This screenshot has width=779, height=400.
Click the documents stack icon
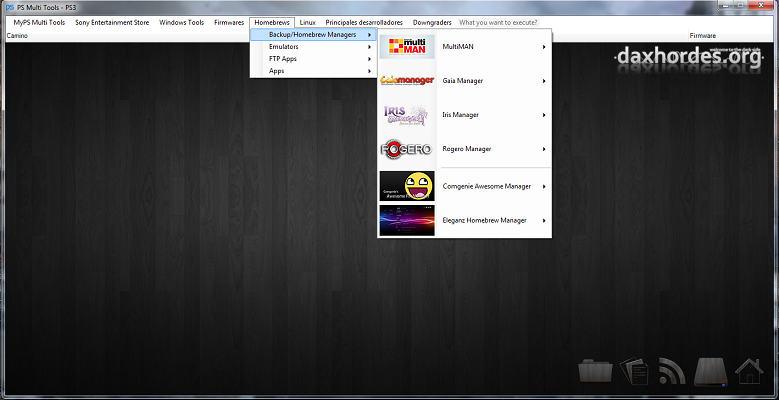click(x=634, y=371)
